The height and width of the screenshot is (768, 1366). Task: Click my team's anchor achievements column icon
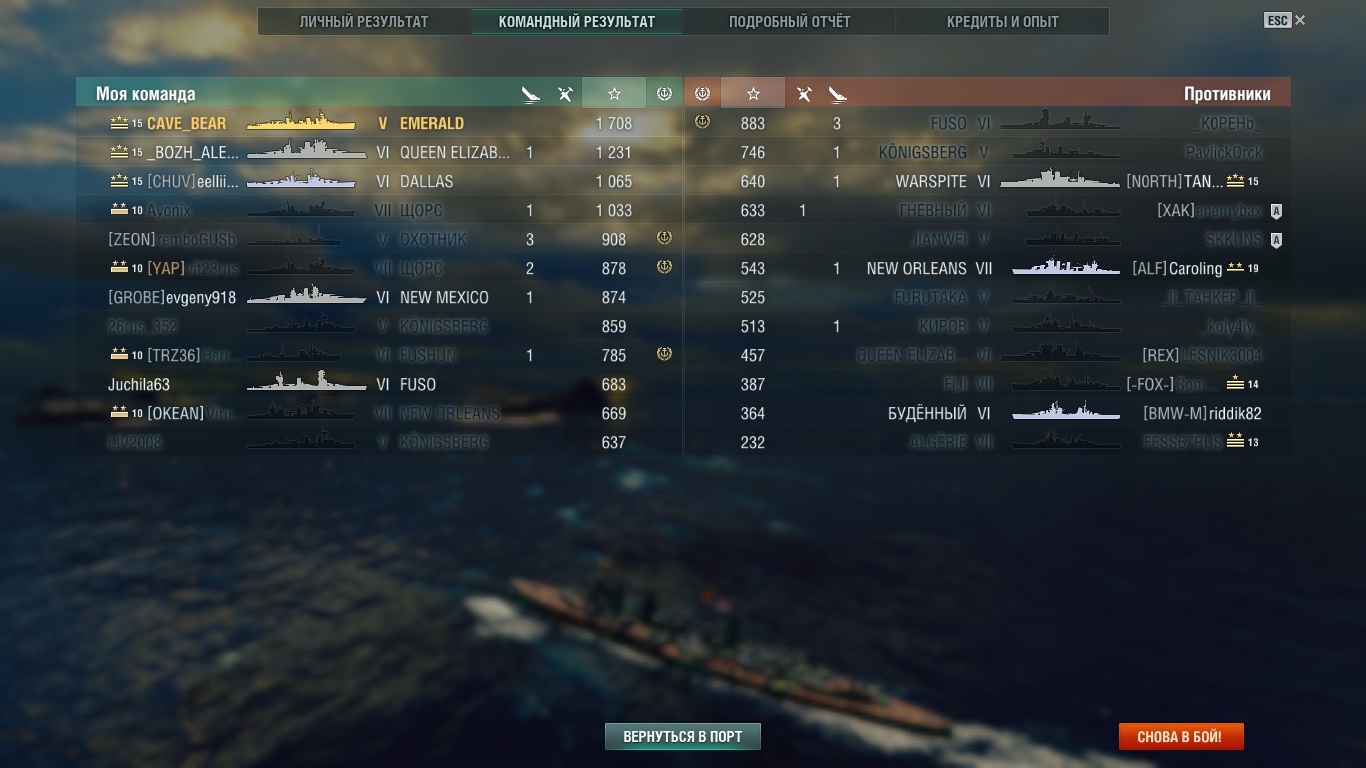[x=664, y=93]
